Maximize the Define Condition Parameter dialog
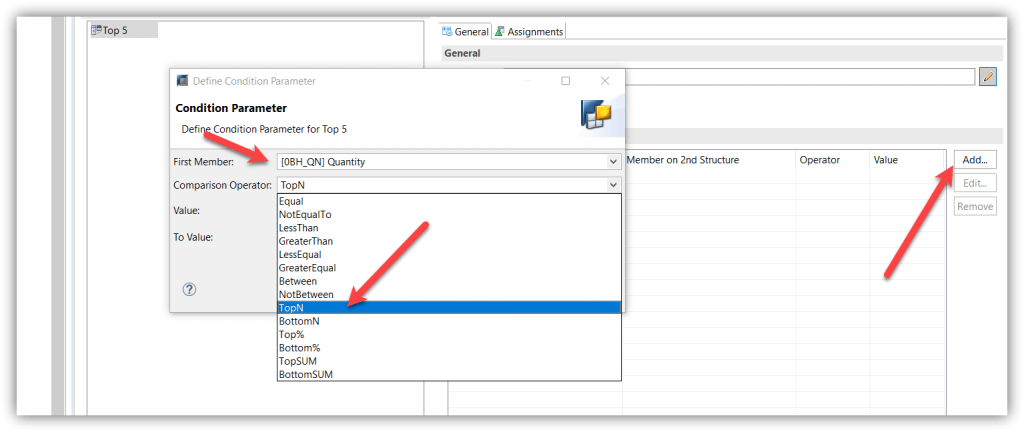The width and height of the screenshot is (1024, 432). (566, 81)
